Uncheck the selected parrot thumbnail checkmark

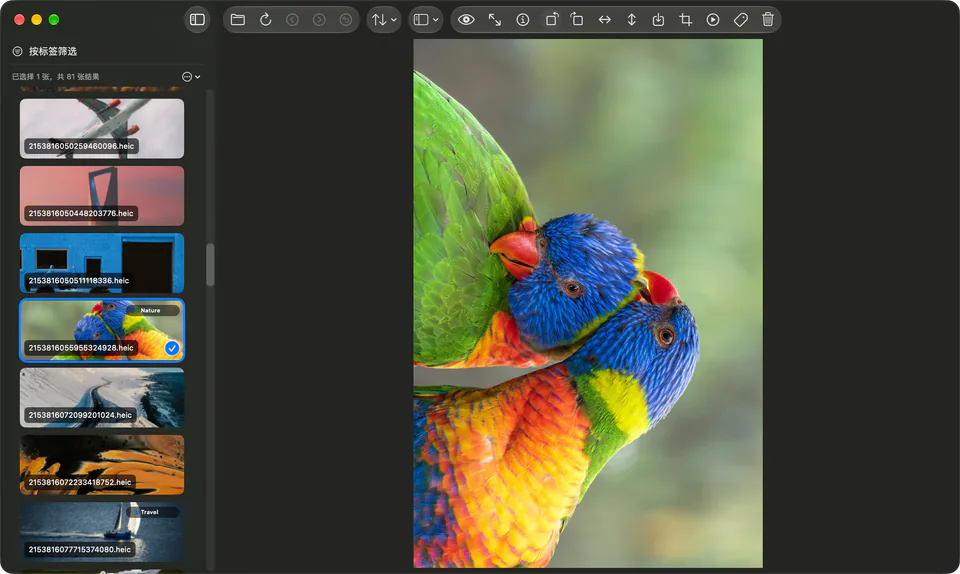click(172, 348)
